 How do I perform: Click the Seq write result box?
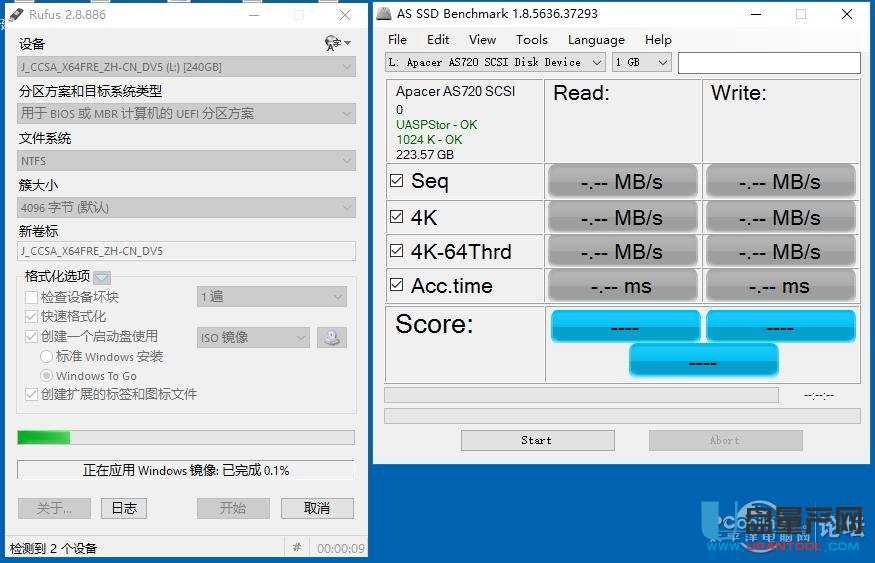coord(780,181)
